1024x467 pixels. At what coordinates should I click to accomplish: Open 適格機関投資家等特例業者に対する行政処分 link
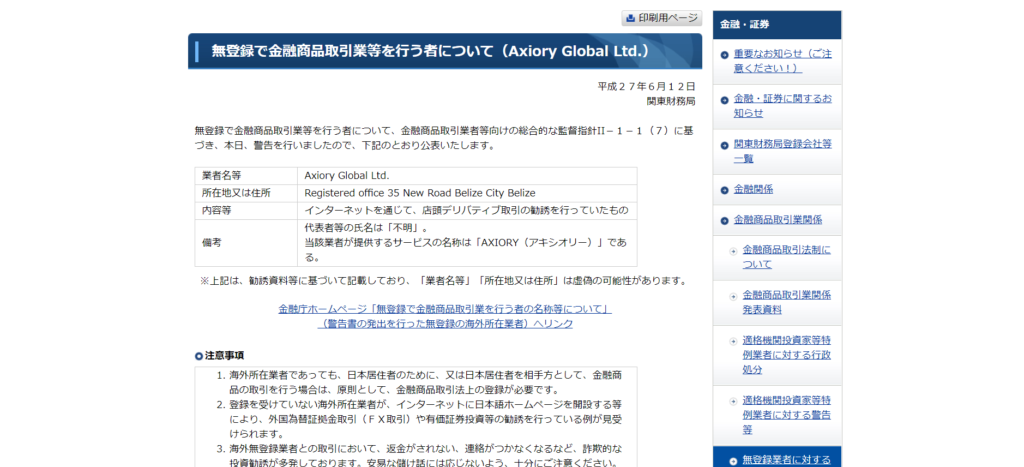pyautogui.click(x=786, y=355)
